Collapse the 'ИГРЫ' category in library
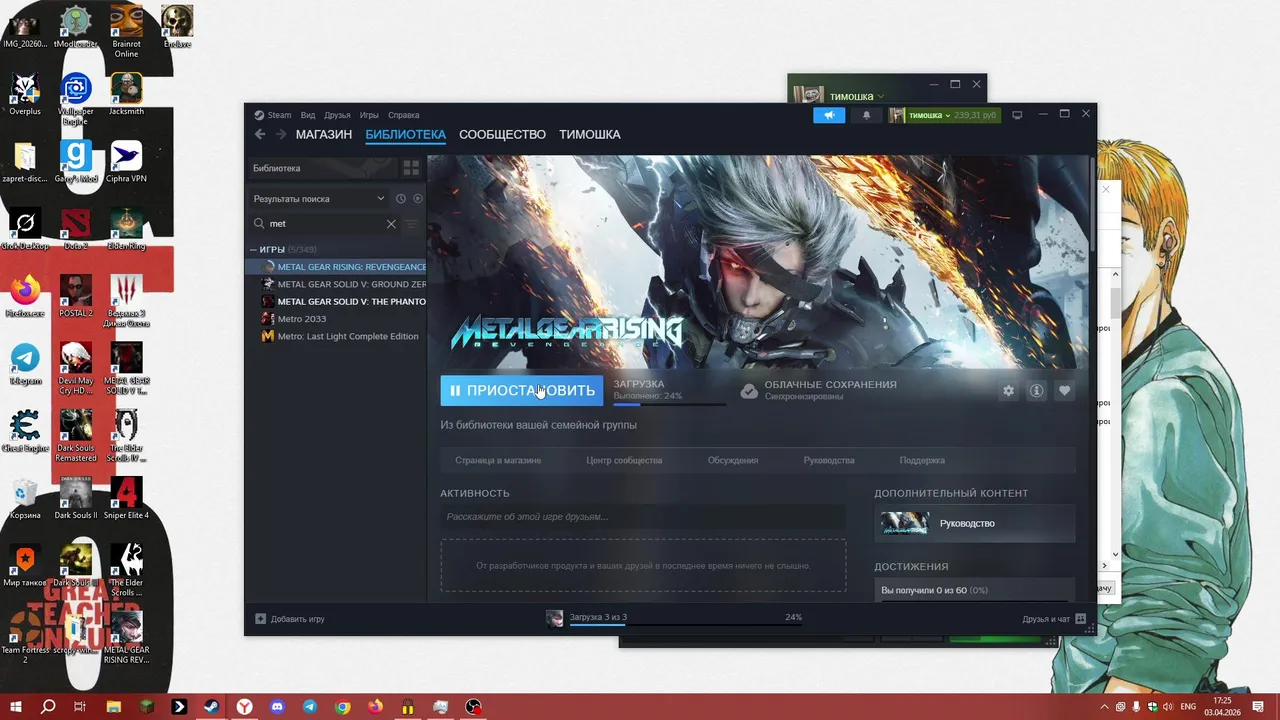 click(253, 249)
